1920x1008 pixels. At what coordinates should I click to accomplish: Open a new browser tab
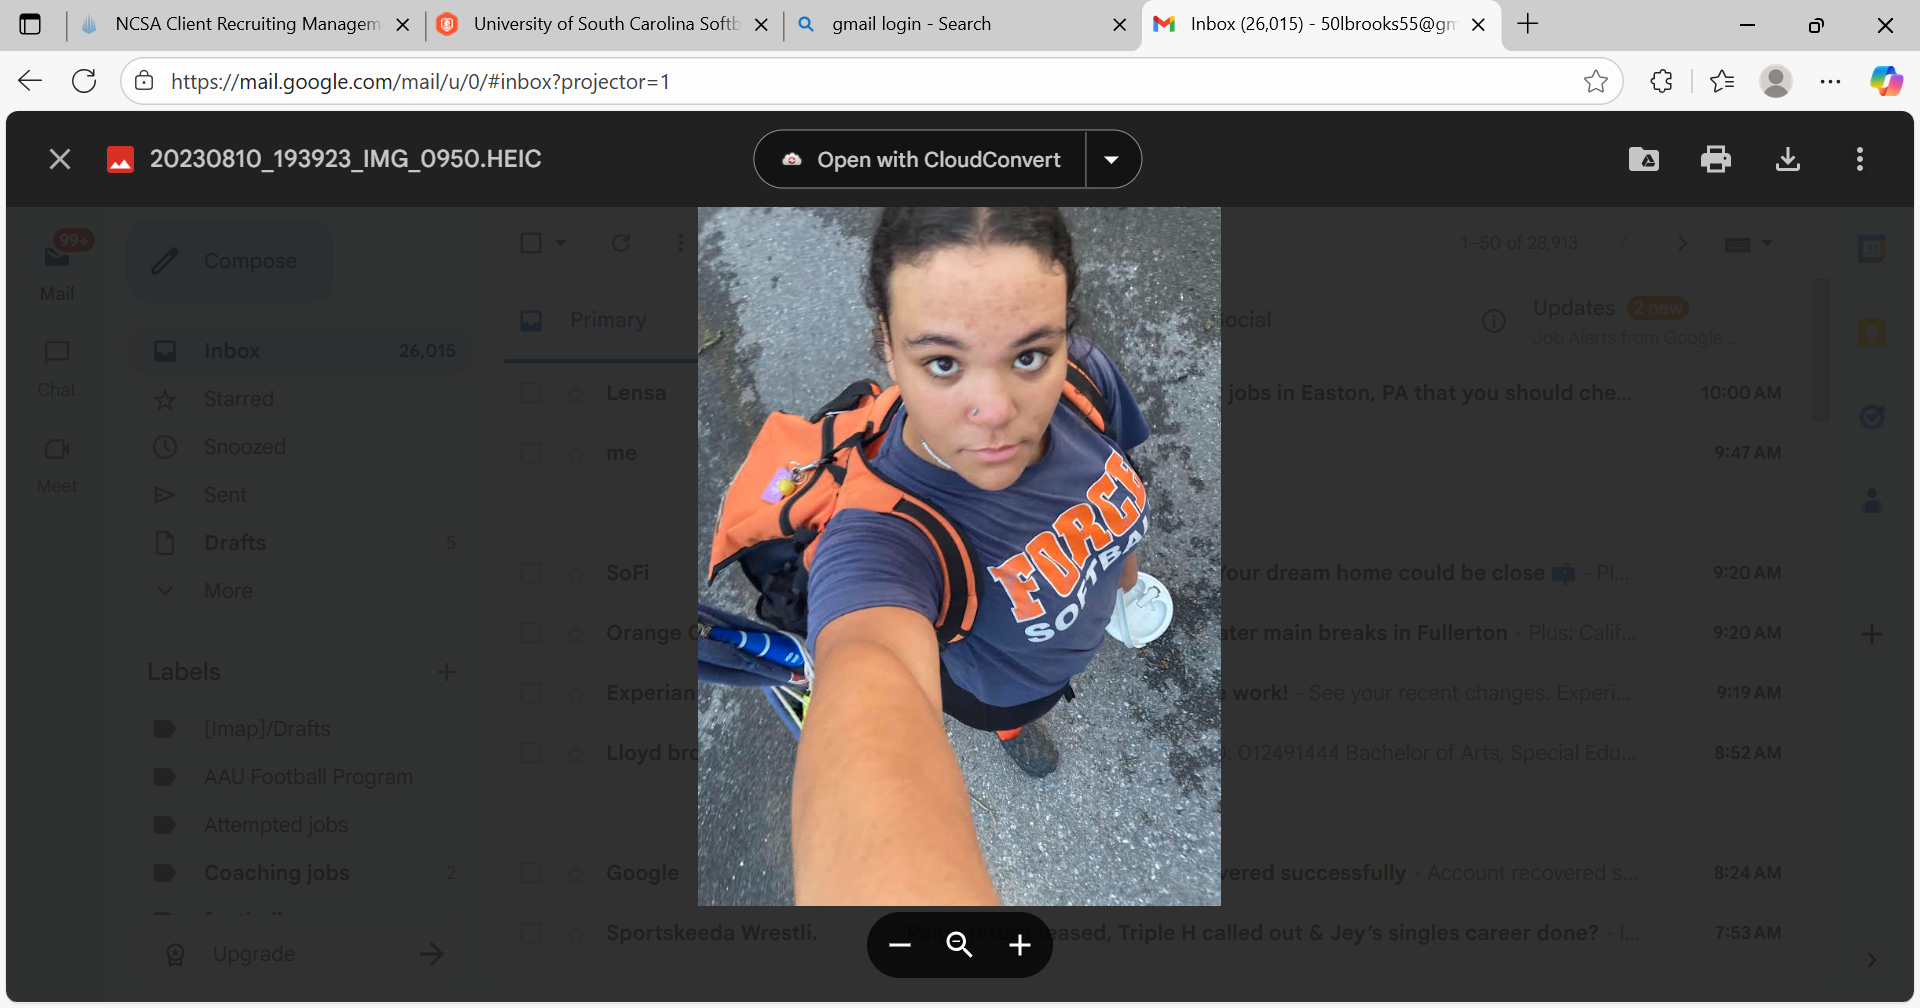coord(1528,24)
